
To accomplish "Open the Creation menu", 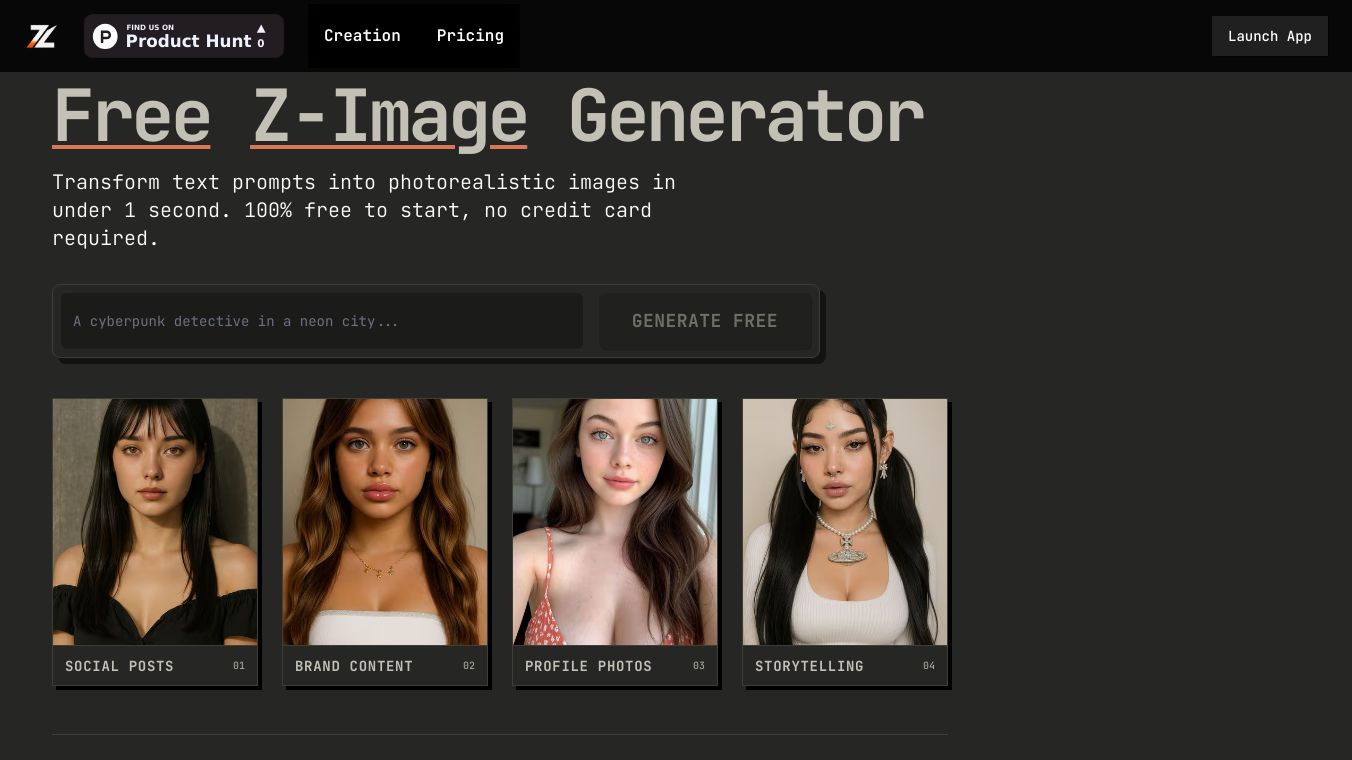I will coord(362,36).
